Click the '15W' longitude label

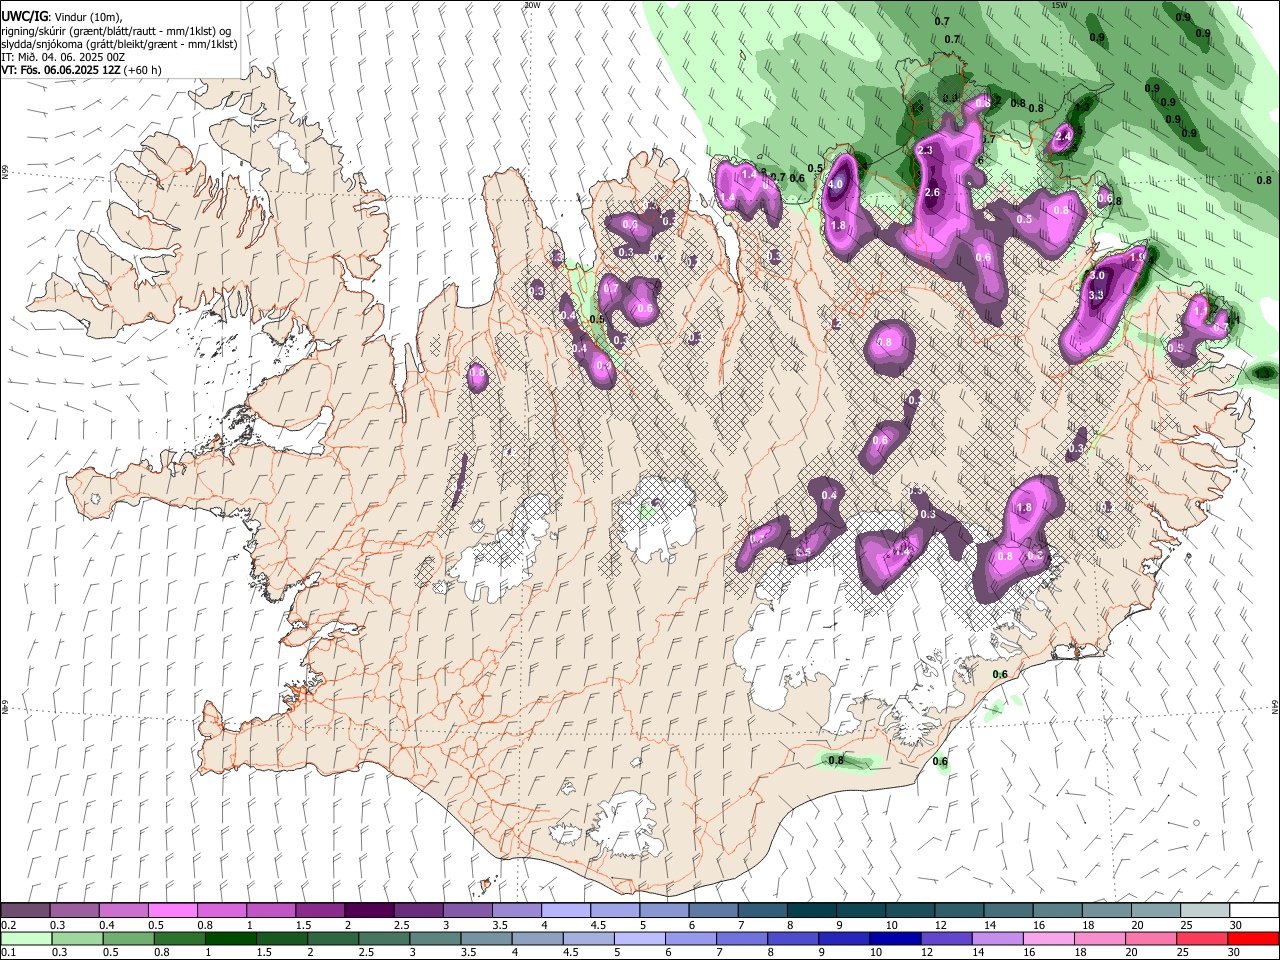click(x=1060, y=5)
